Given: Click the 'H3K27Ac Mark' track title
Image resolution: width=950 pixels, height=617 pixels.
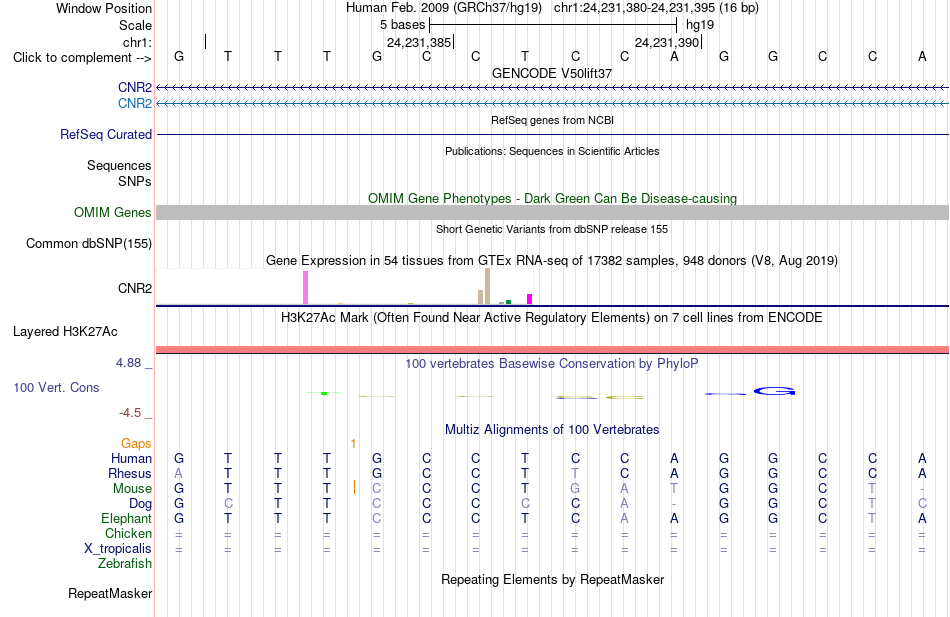Looking at the screenshot, I should [x=552, y=318].
